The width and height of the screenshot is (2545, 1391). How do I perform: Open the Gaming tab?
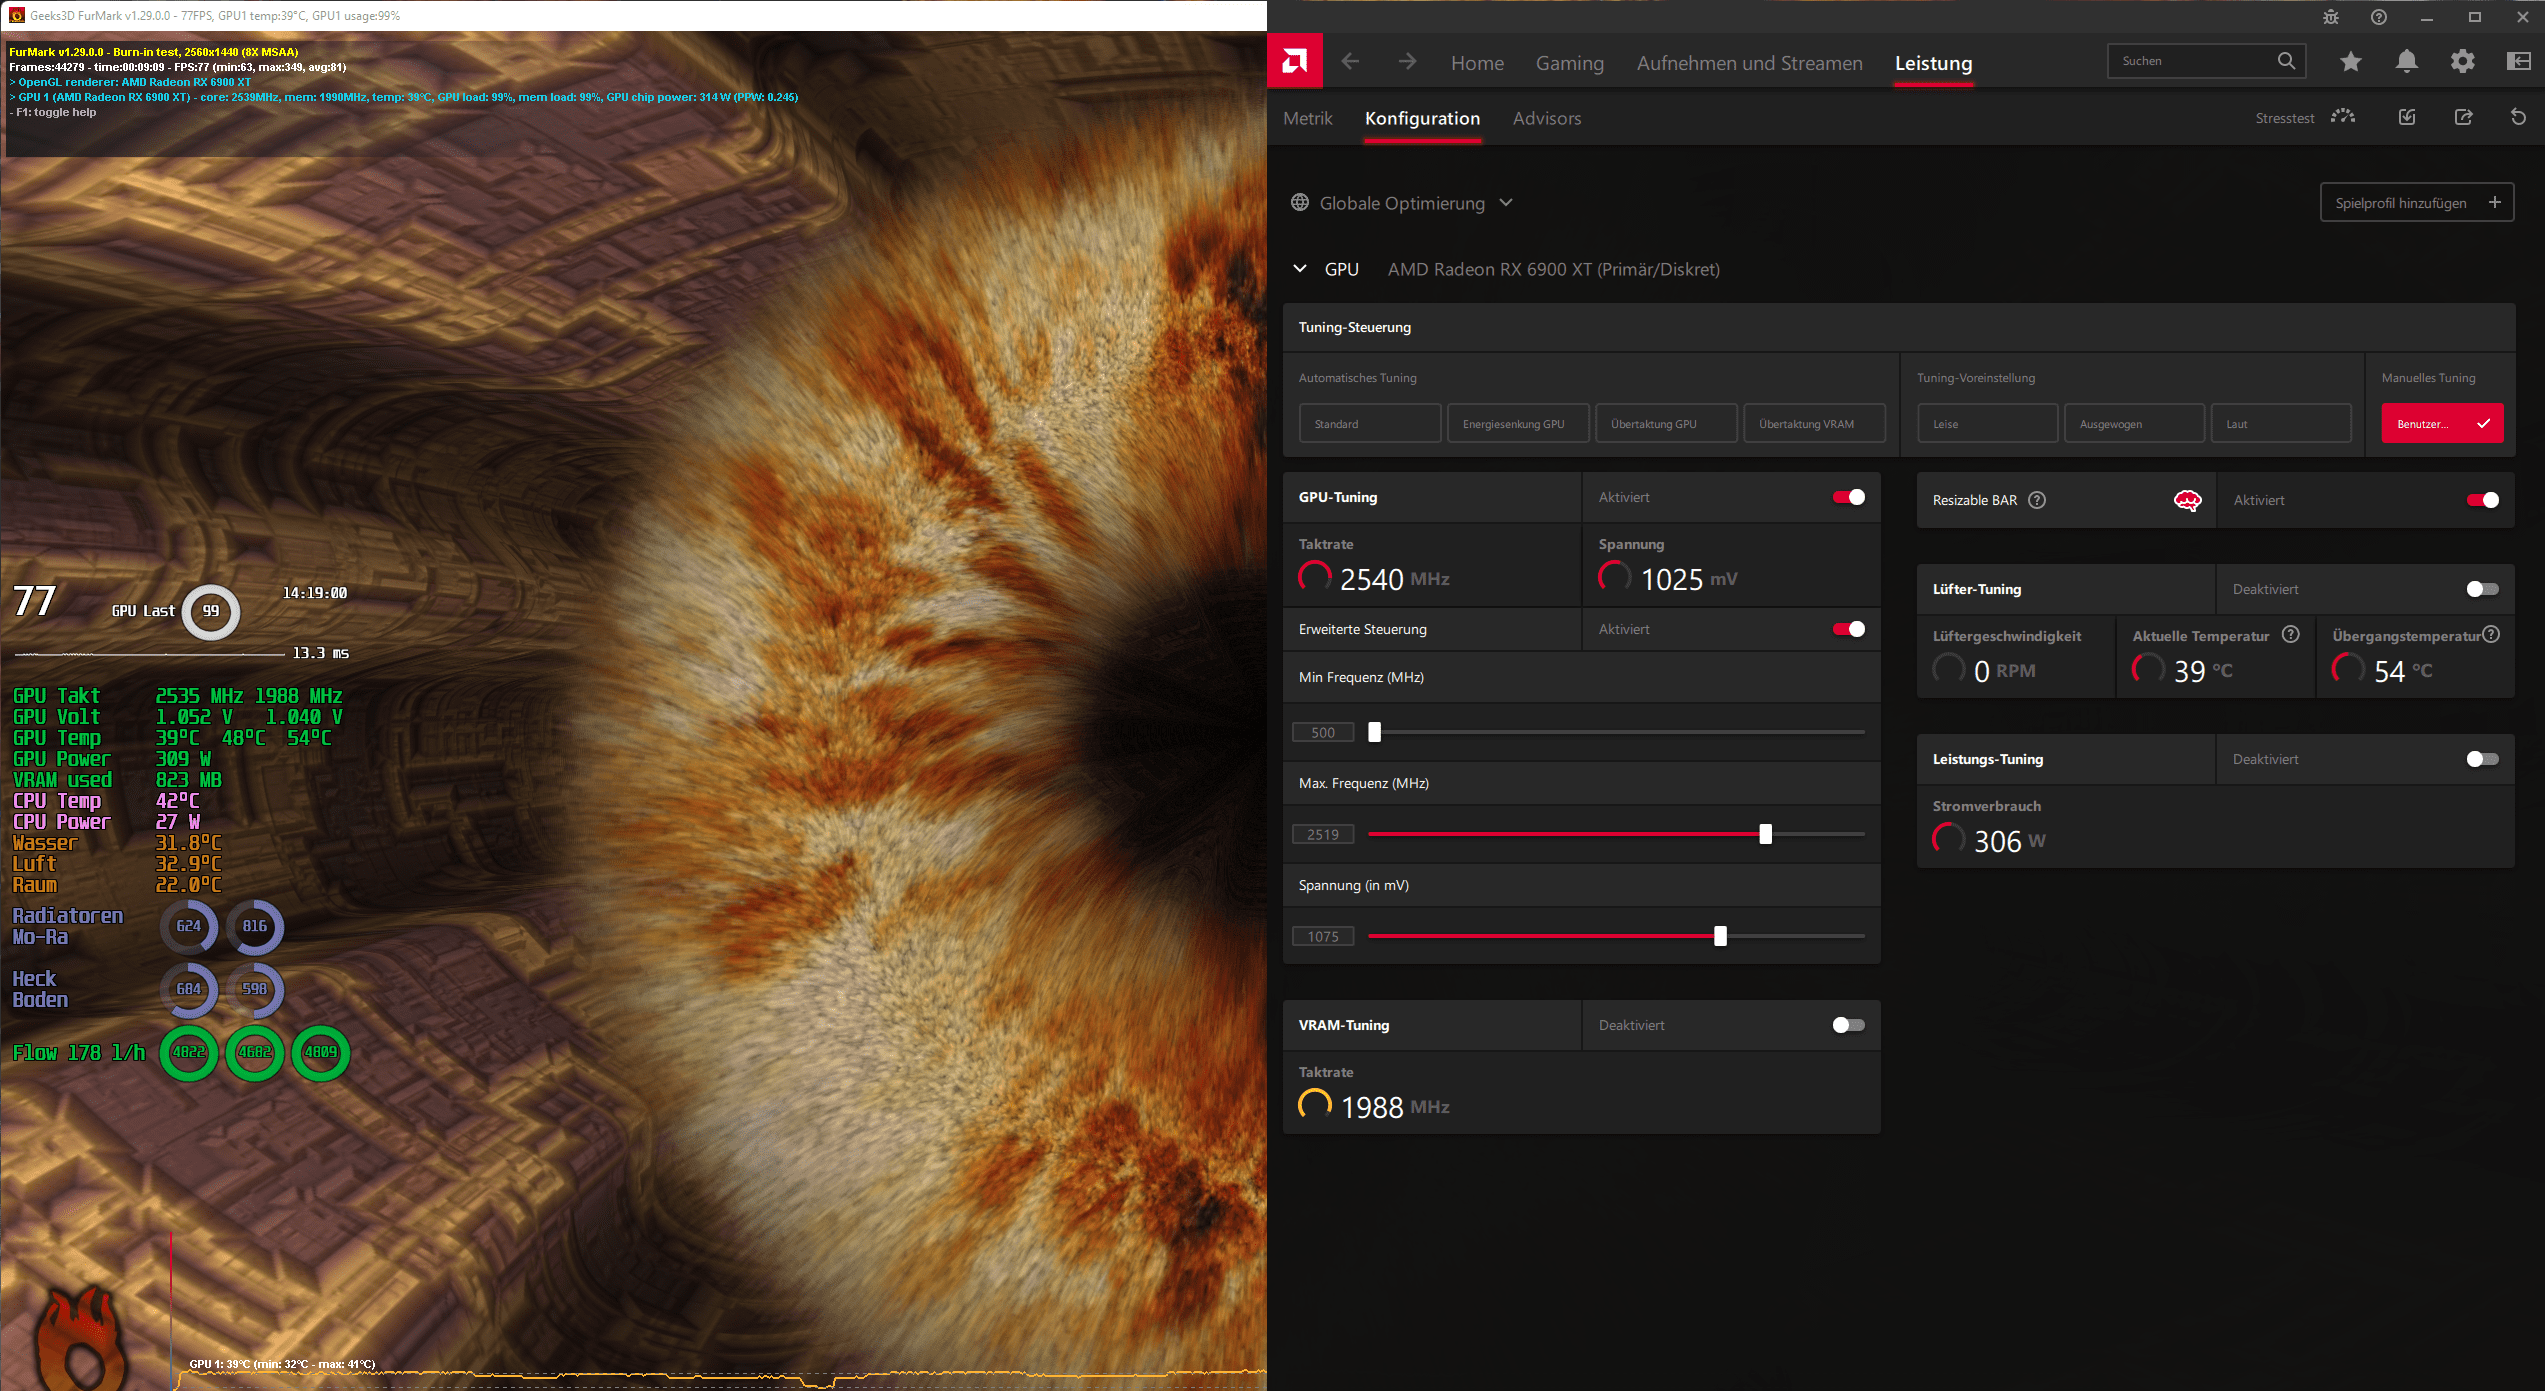point(1569,63)
